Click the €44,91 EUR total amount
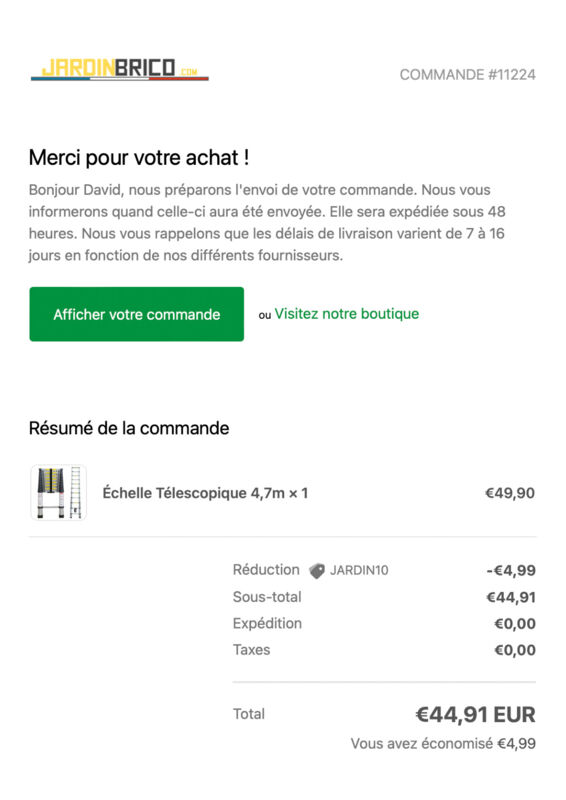 click(475, 714)
